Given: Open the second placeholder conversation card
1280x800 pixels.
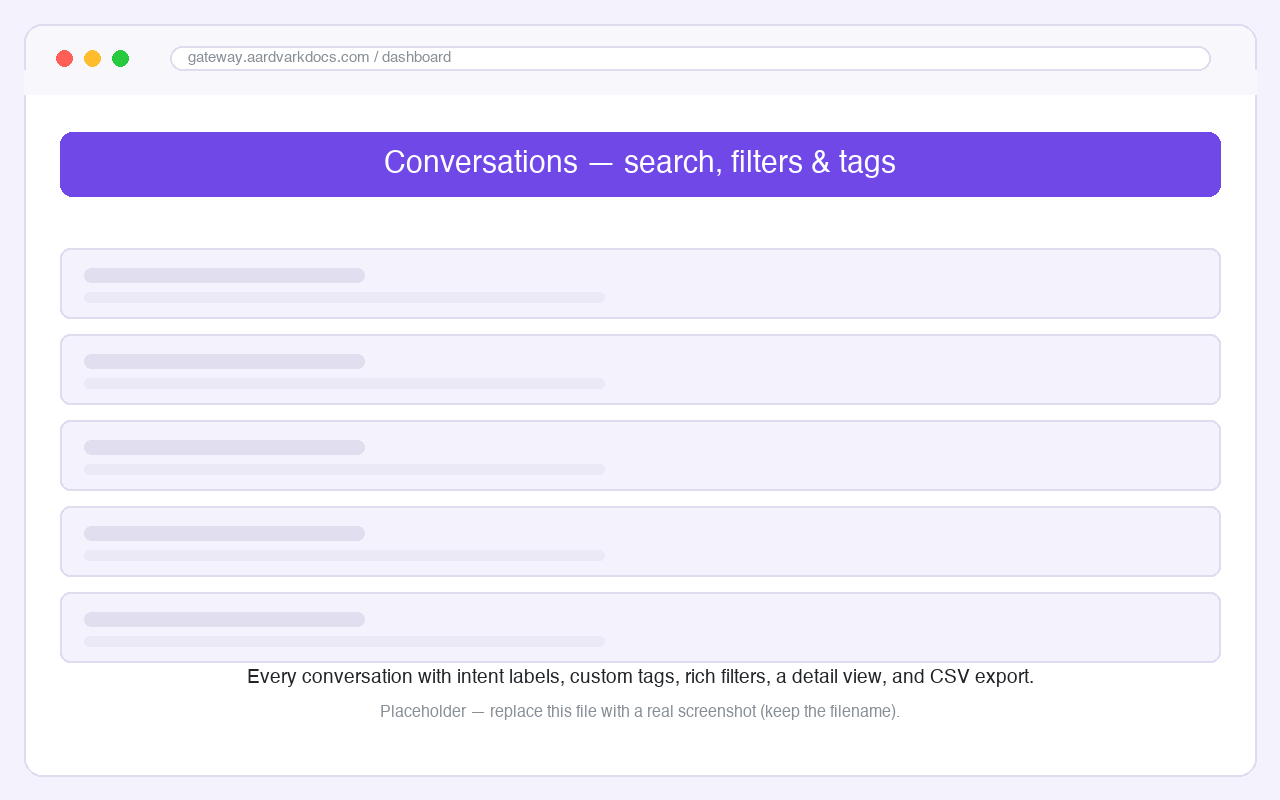Looking at the screenshot, I should point(640,369).
